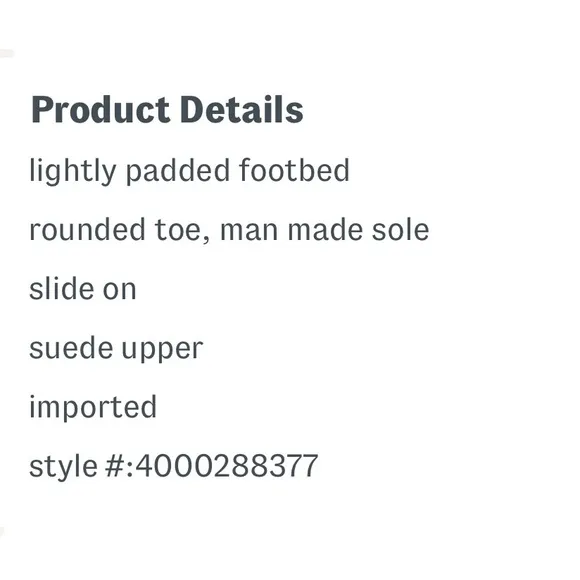Screen dimensions: 580x580
Task: Click the phrase 'man made'
Action: coord(291,230)
